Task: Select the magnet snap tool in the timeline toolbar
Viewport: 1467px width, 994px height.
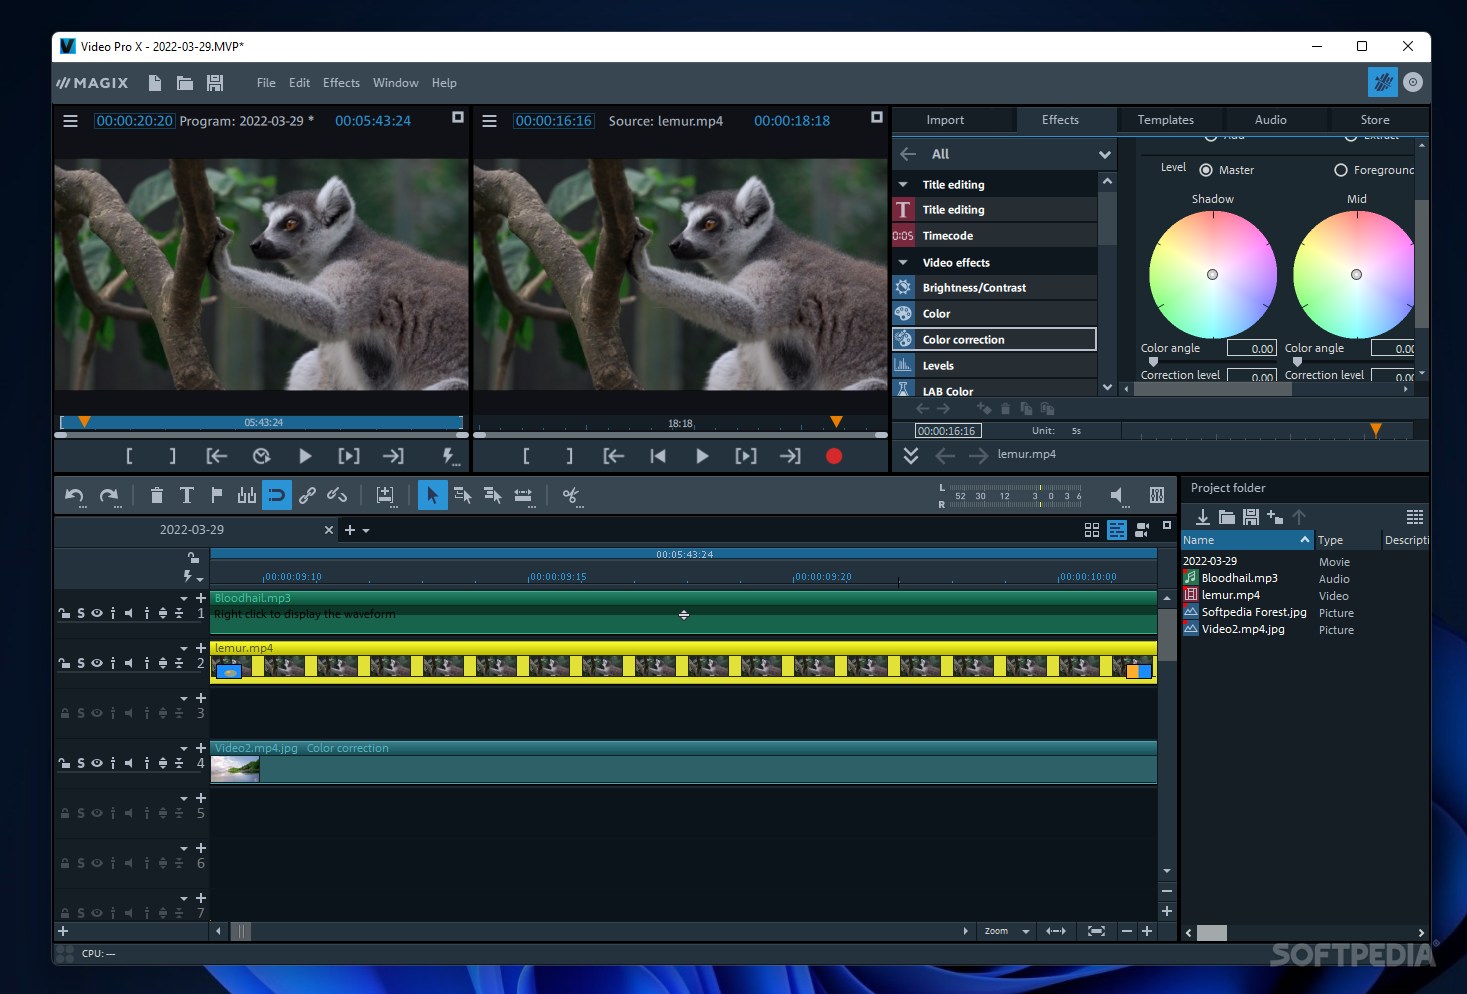Action: [x=277, y=495]
